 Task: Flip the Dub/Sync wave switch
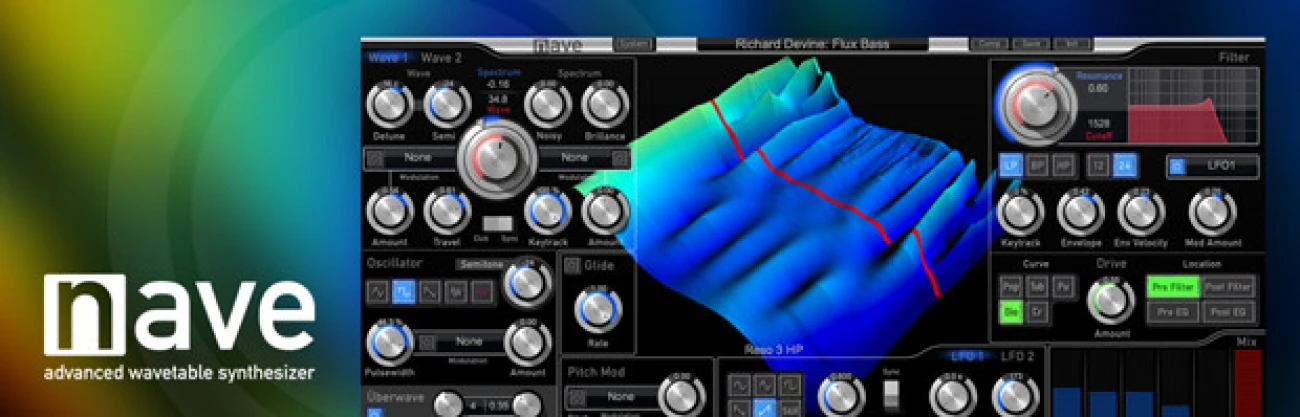[497, 224]
